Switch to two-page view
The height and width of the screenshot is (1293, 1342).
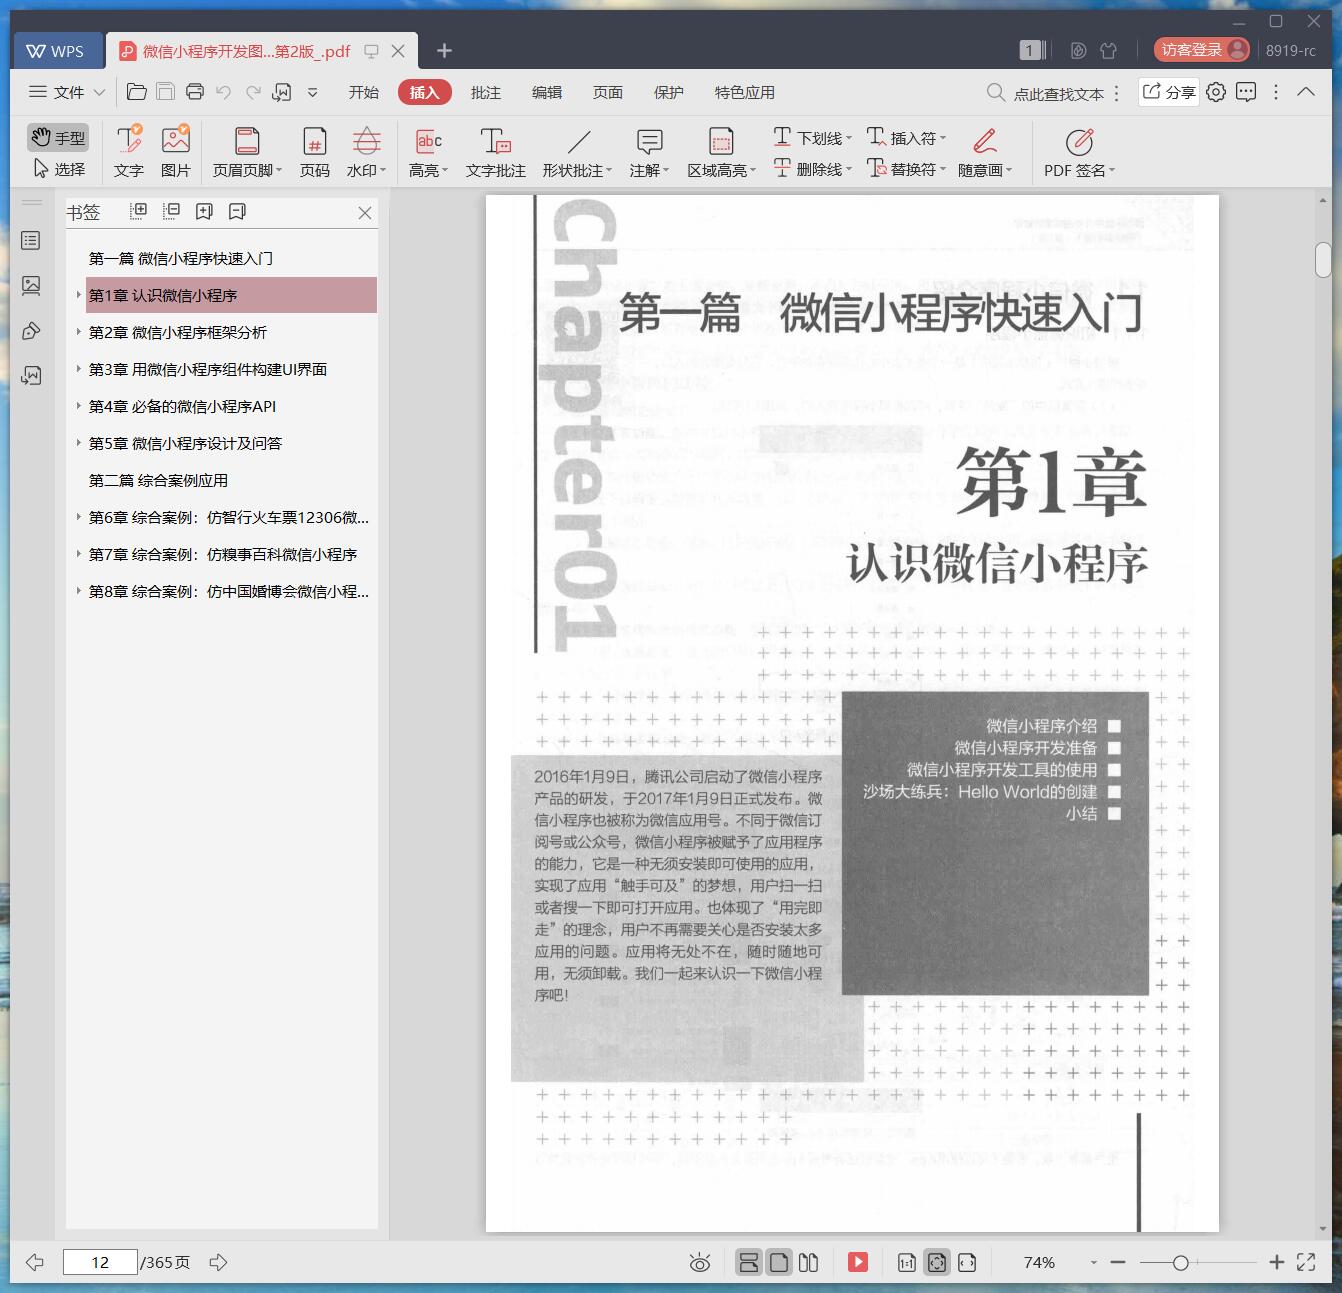[809, 1262]
